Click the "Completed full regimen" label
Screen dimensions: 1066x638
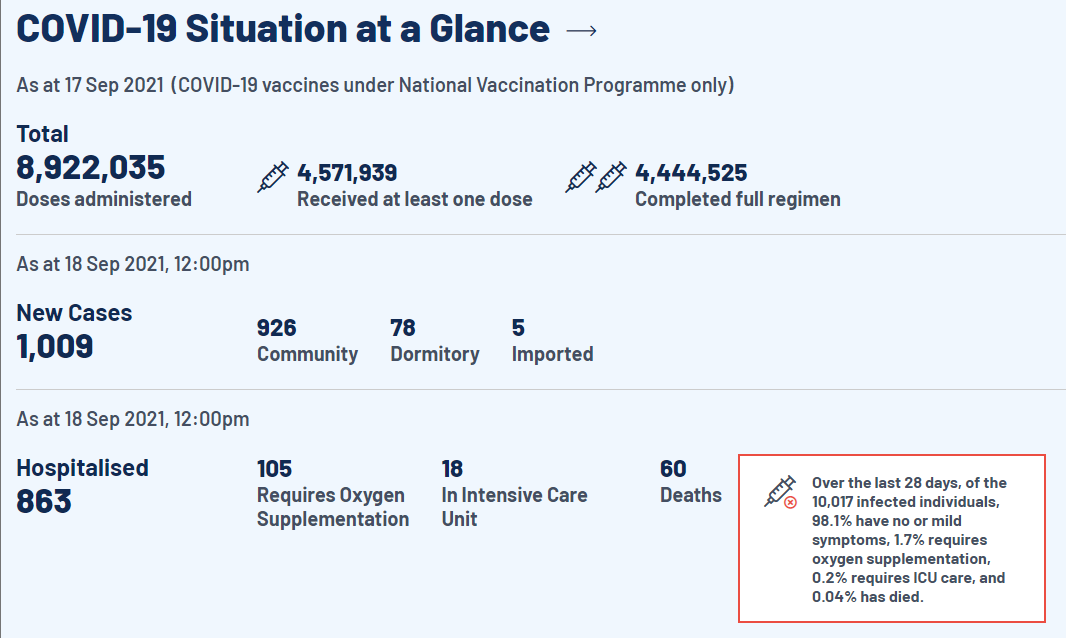737,199
